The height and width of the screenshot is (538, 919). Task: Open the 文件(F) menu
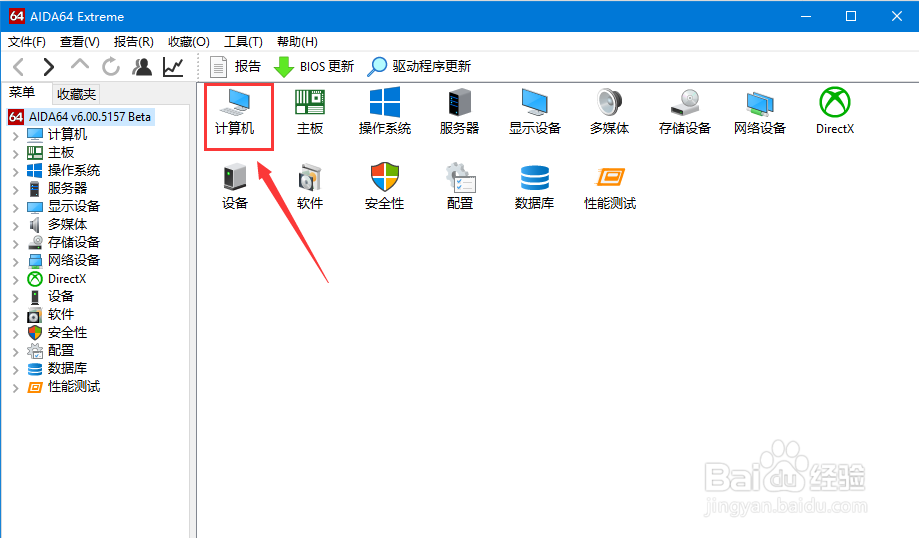(x=26, y=42)
